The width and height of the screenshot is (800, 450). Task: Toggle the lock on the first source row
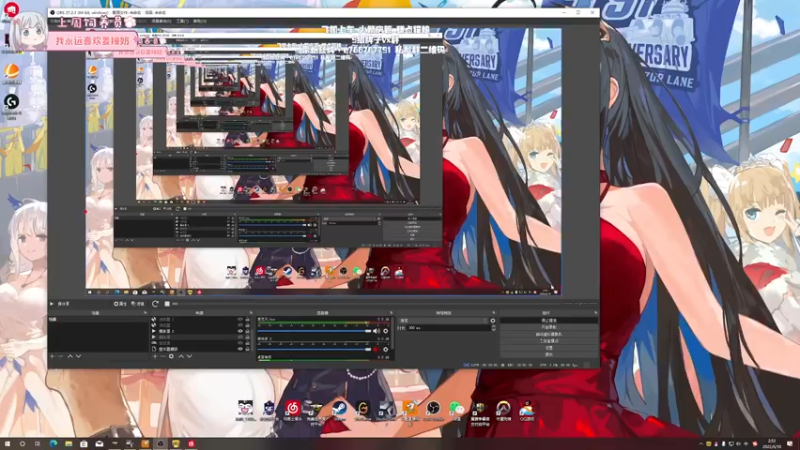pyautogui.click(x=247, y=319)
